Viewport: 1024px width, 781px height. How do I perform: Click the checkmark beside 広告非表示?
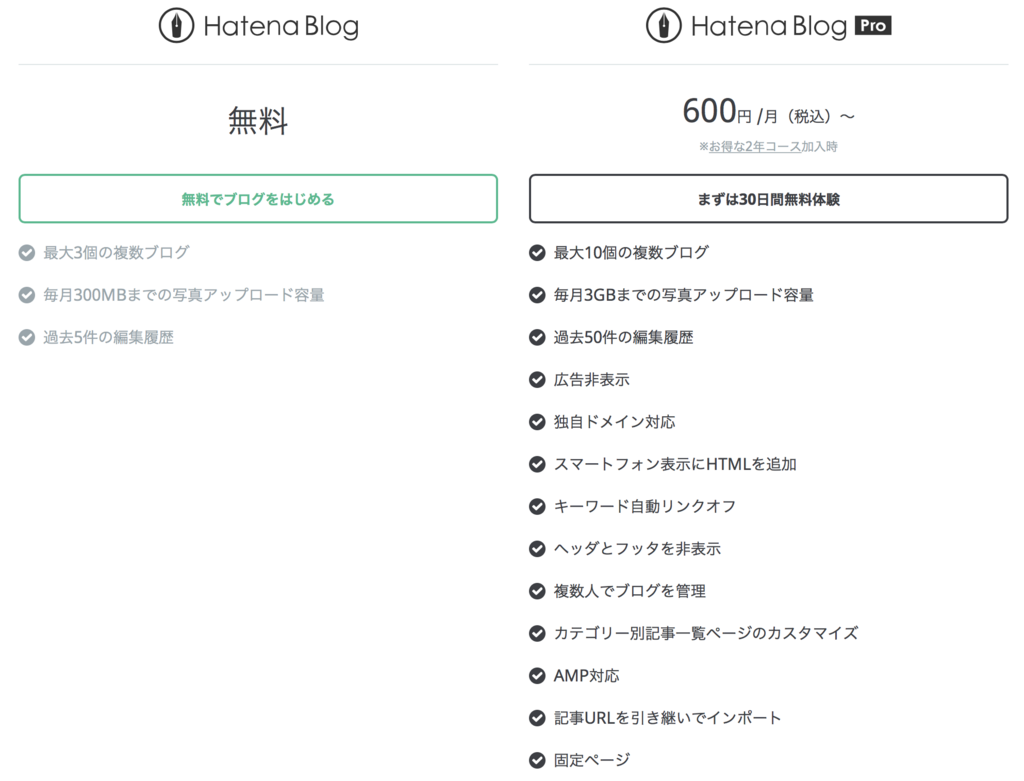click(536, 379)
